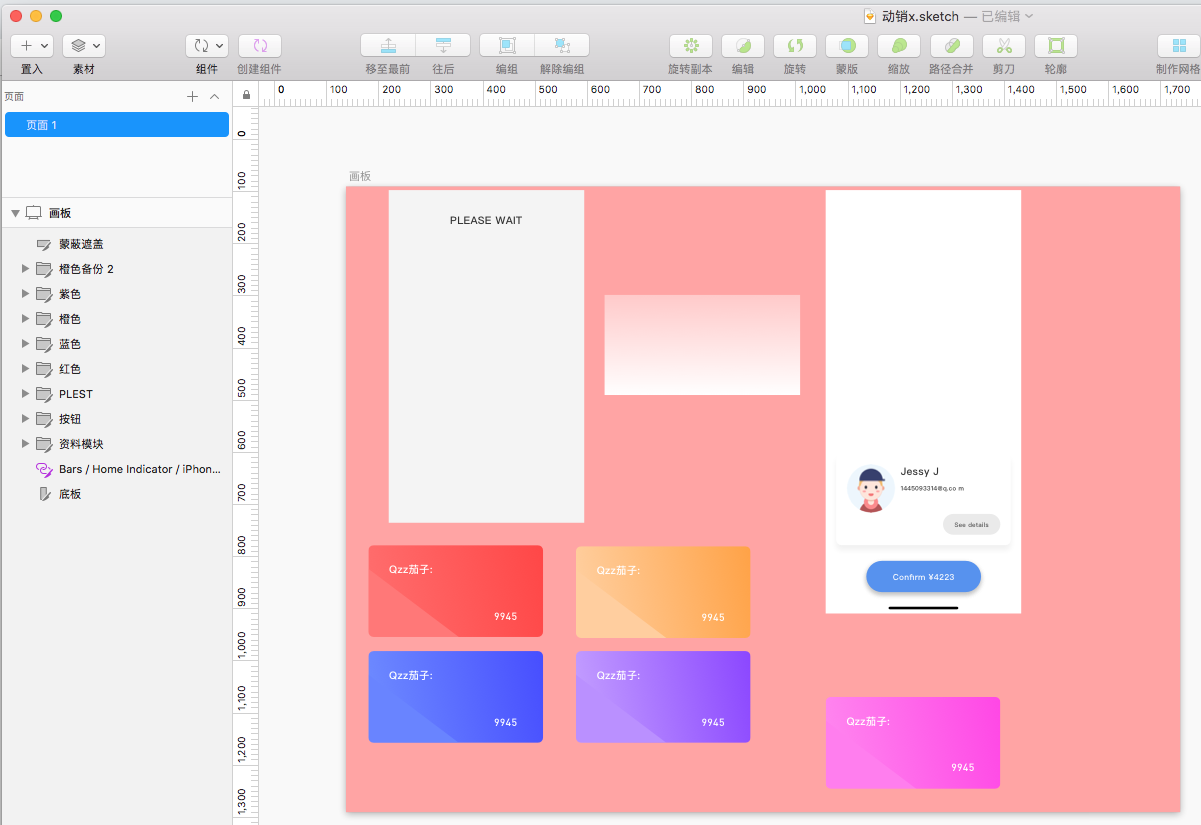
Task: Expand the 蓝色 group
Action: [26, 344]
